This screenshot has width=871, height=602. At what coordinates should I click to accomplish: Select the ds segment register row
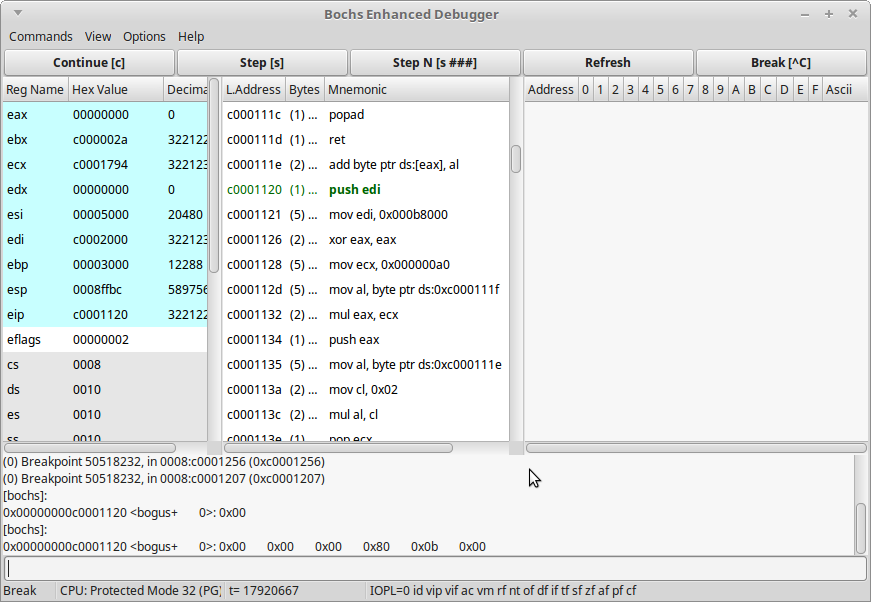tap(105, 390)
